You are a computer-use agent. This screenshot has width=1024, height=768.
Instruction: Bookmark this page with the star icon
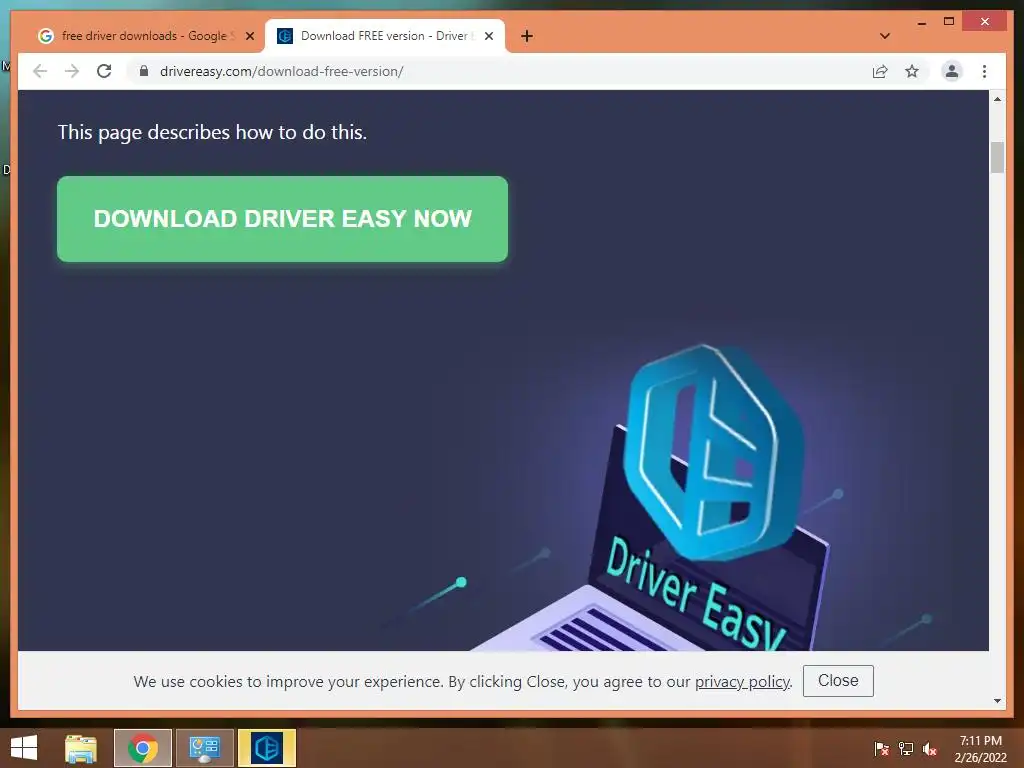(912, 71)
